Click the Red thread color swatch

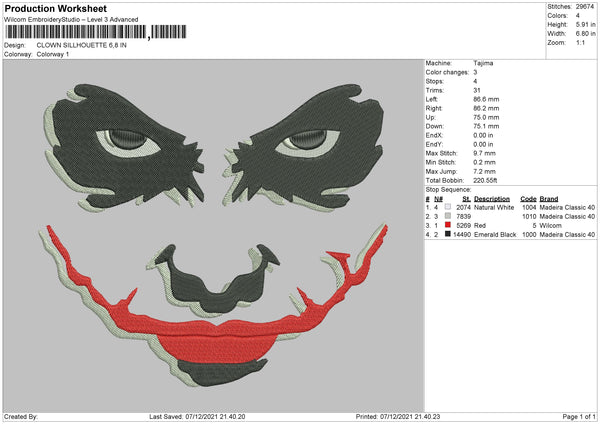coord(448,225)
